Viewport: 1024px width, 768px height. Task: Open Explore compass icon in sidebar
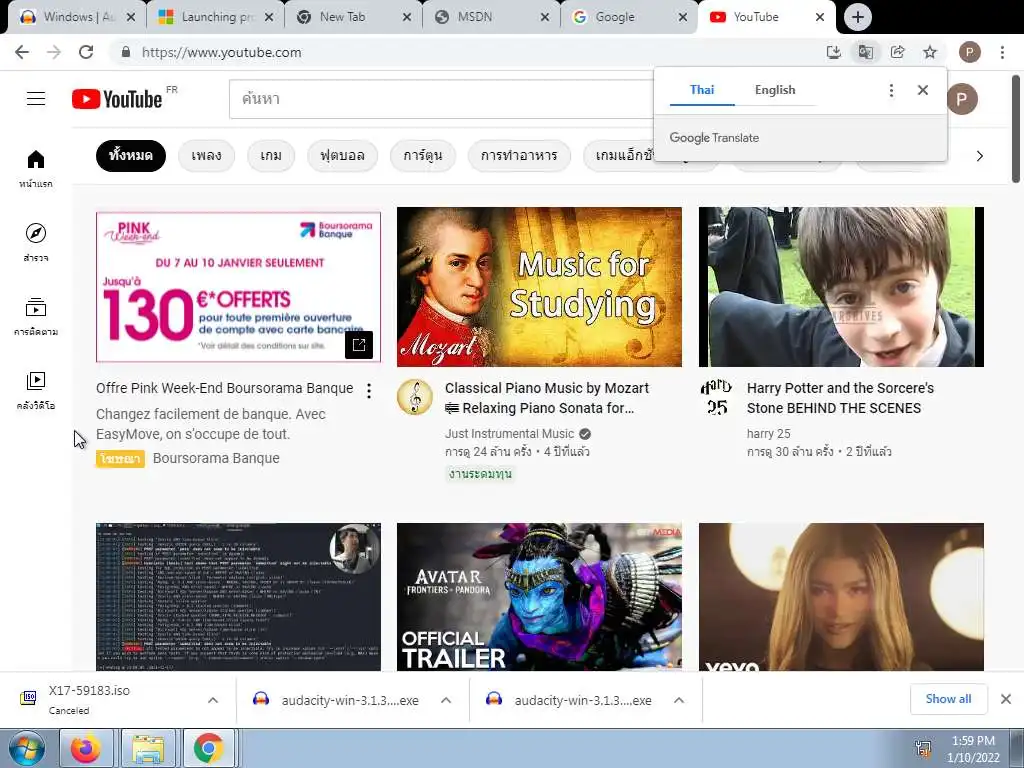(x=36, y=242)
